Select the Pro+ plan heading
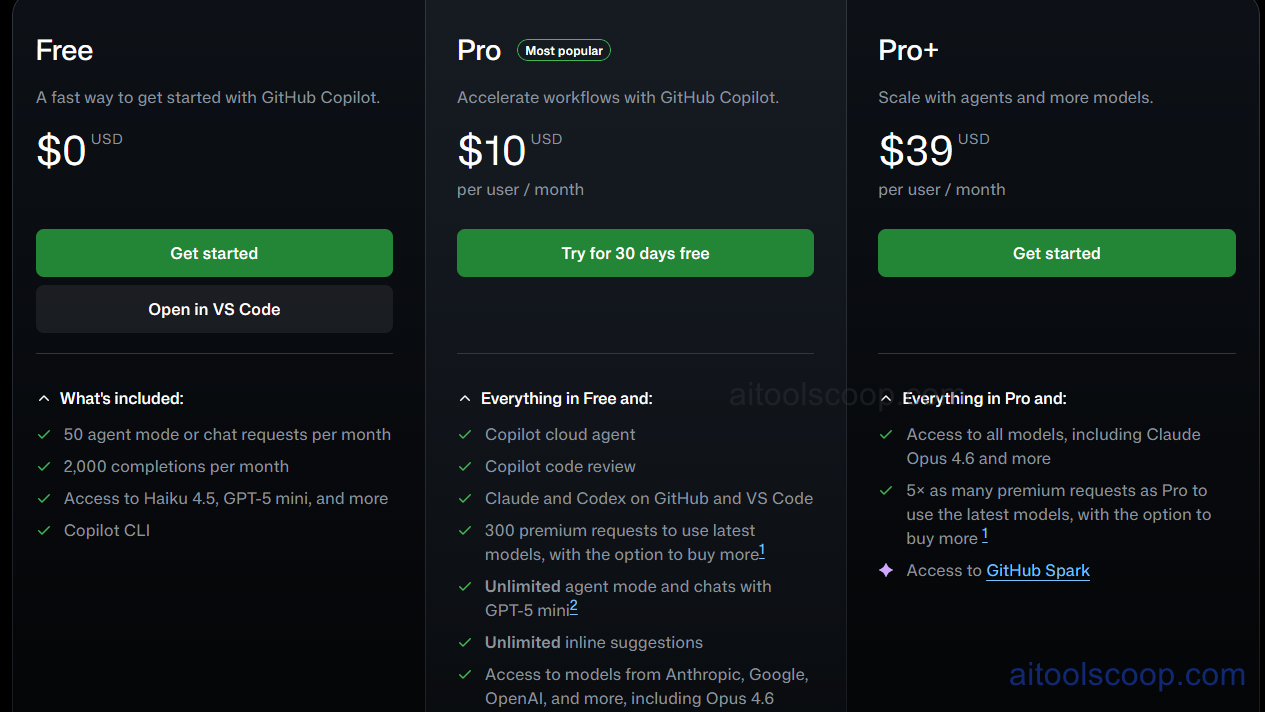Viewport: 1265px width, 712px height. 907,49
